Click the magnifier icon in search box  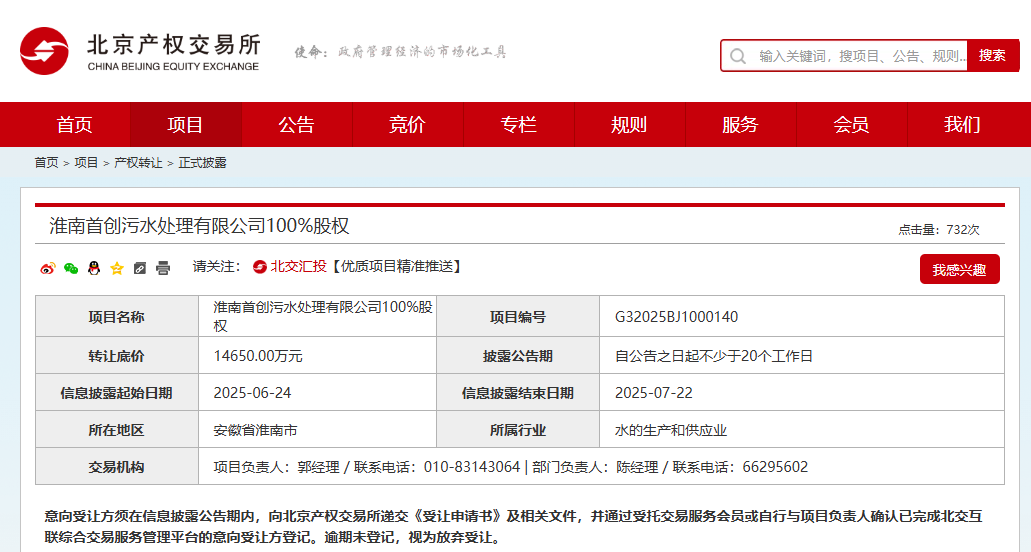click(738, 56)
